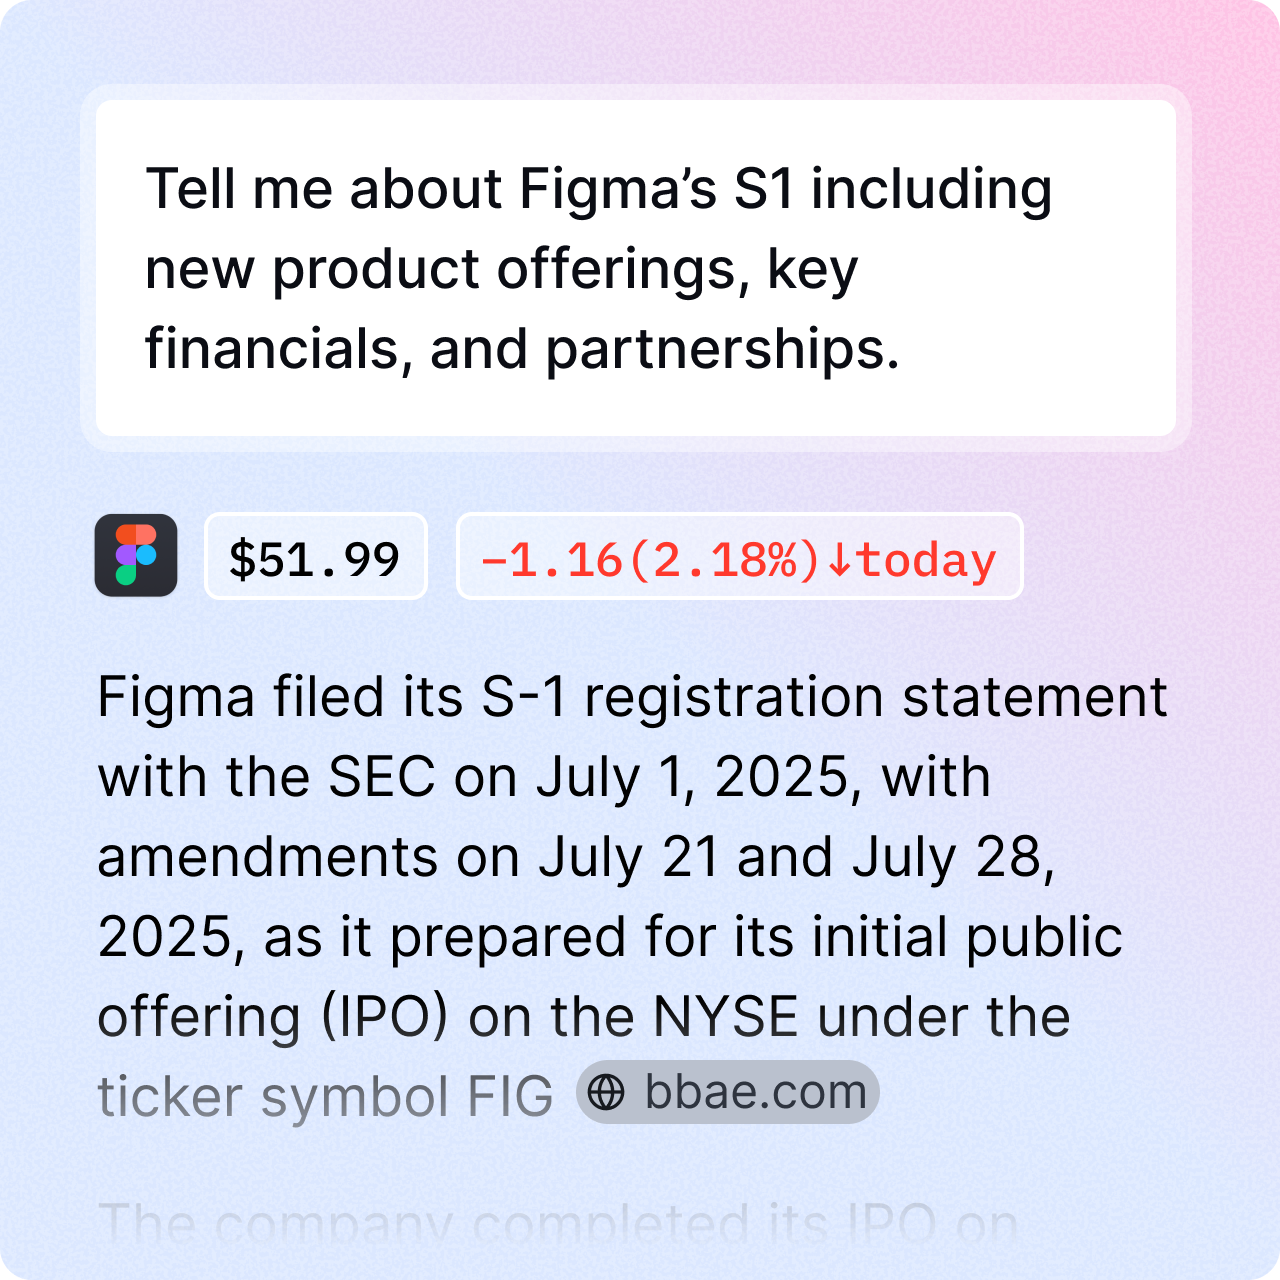Click the 'key financials, and partnerships' line
Screen dimensions: 1280x1280
pyautogui.click(x=522, y=349)
